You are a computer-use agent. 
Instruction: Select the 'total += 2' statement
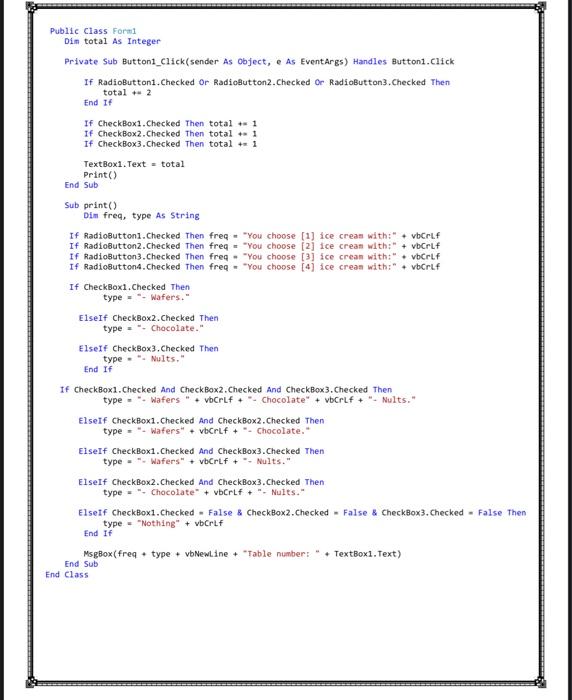(x=127, y=92)
